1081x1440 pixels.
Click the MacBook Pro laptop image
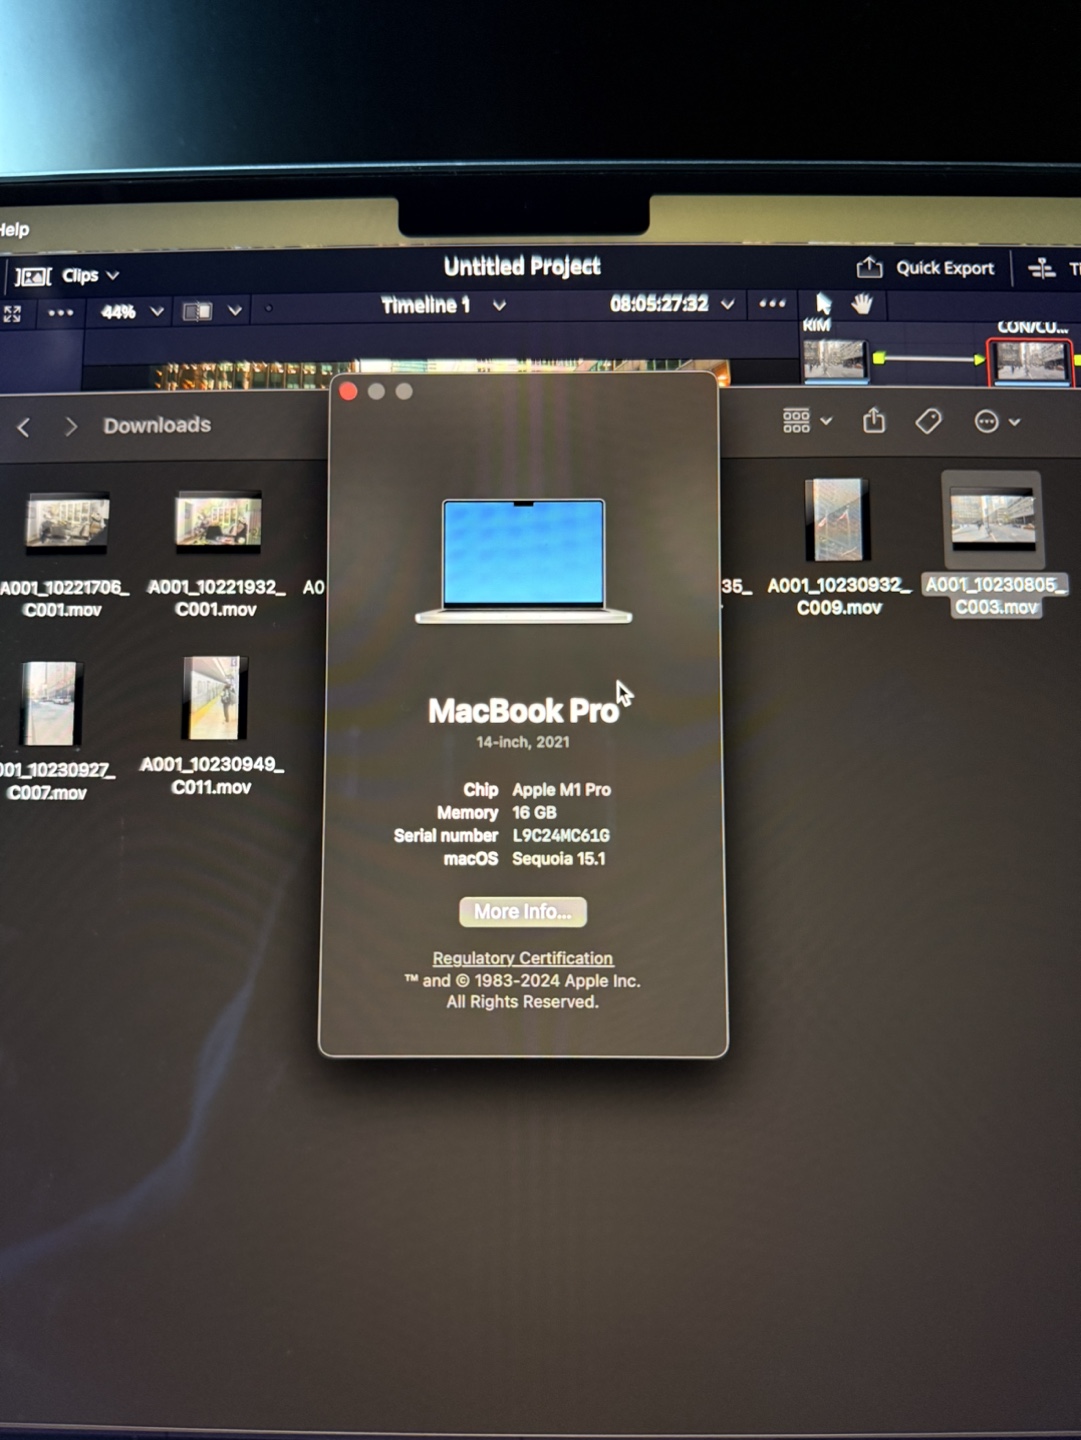coord(524,561)
